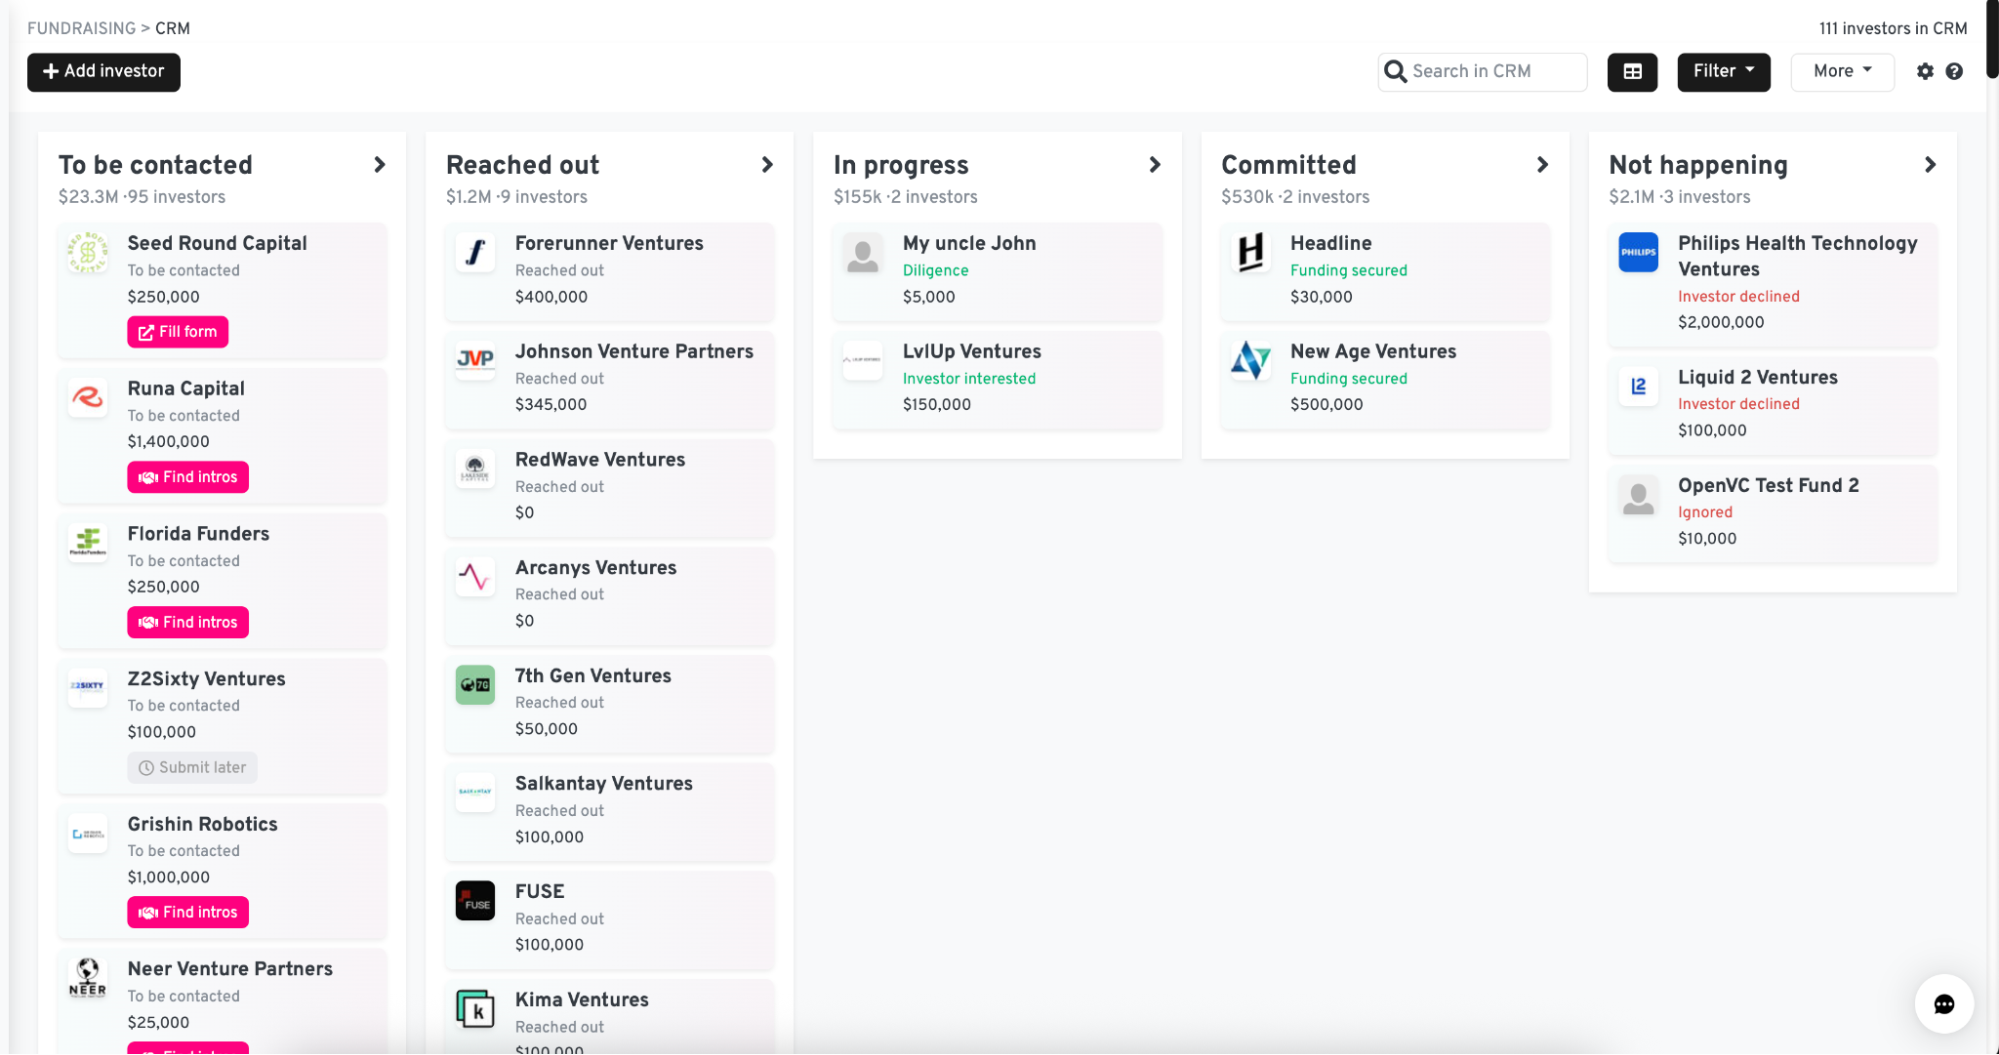Click the Neer Venture Partners logo
The width and height of the screenshot is (1999, 1055).
click(88, 977)
